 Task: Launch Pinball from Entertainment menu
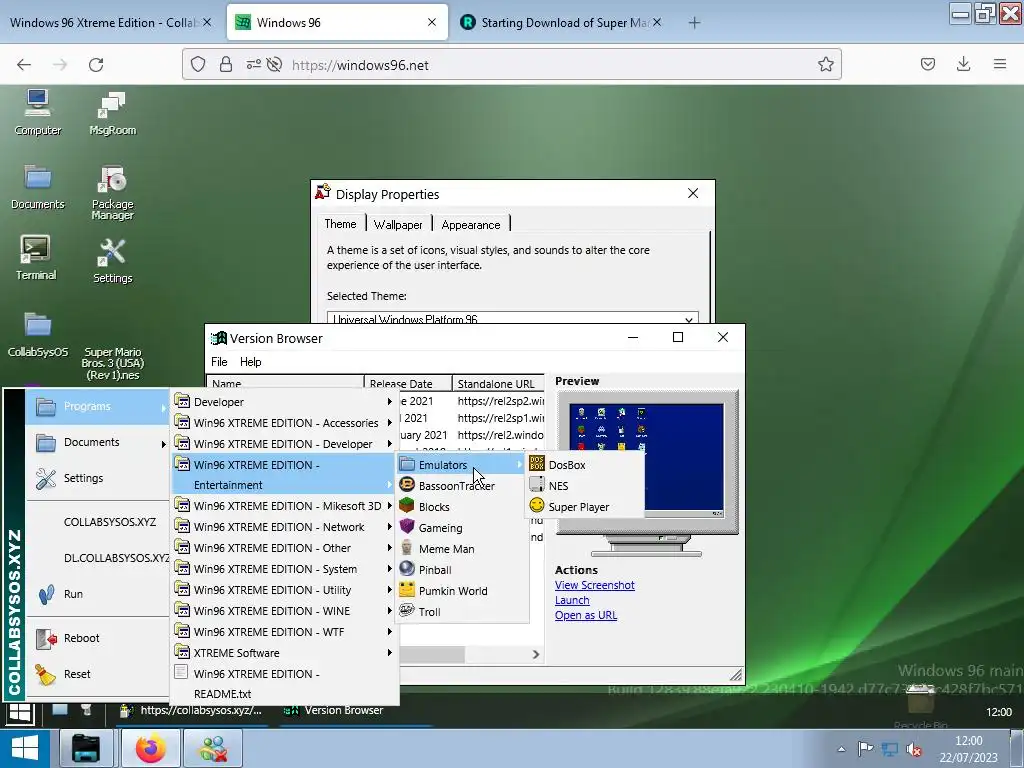click(462, 569)
